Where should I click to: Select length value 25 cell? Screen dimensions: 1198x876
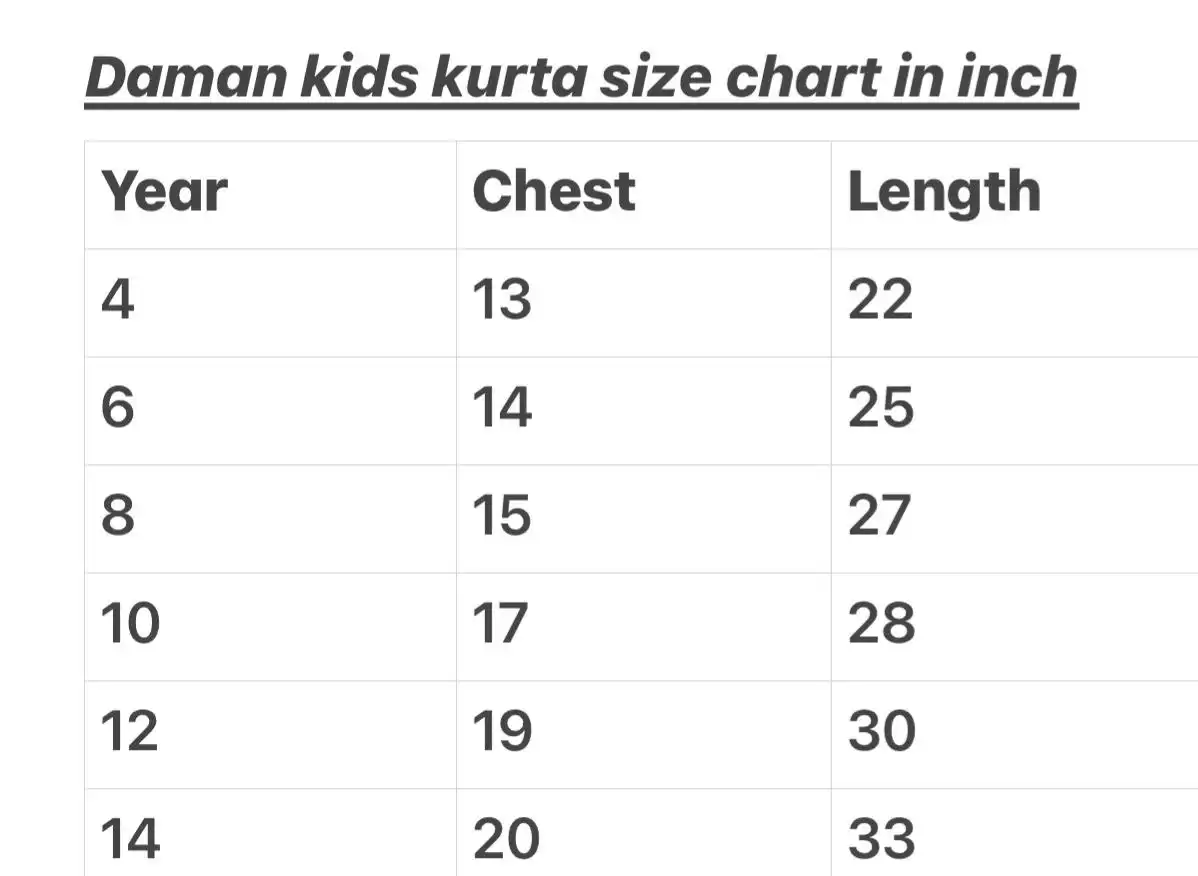tap(880, 408)
